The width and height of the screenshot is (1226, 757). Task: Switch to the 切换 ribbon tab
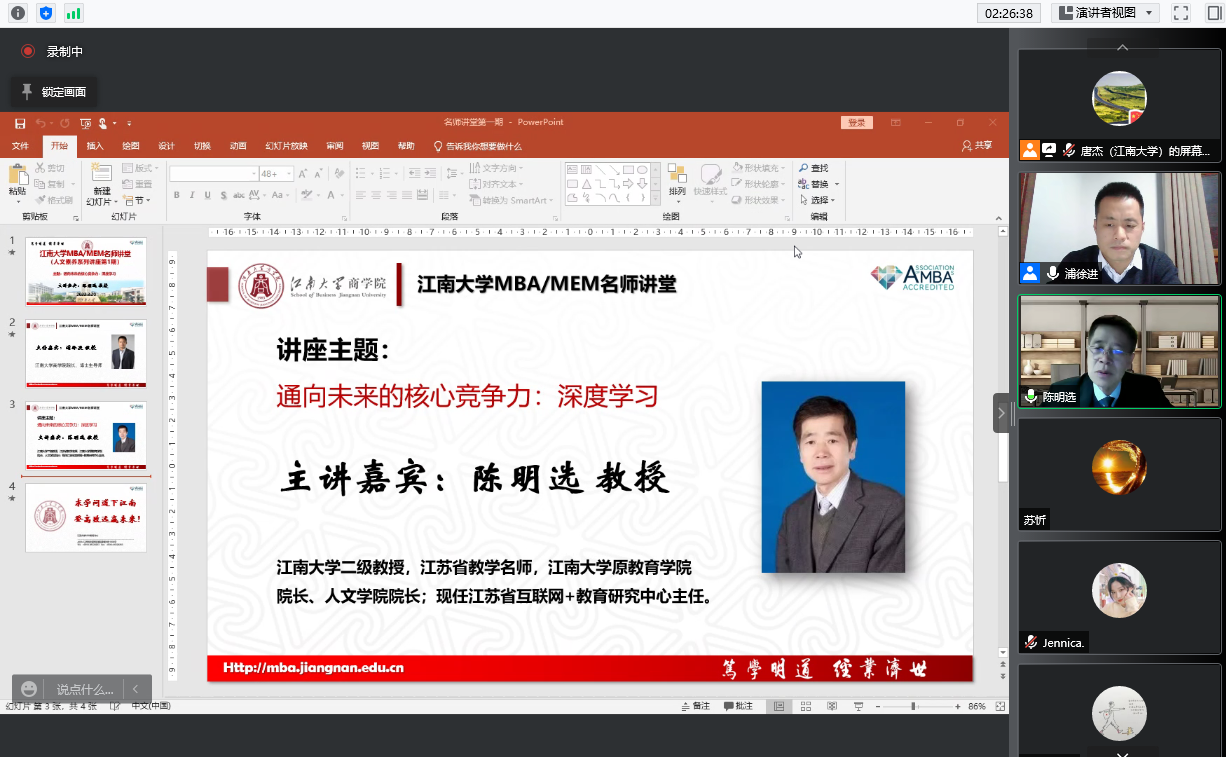[x=202, y=146]
